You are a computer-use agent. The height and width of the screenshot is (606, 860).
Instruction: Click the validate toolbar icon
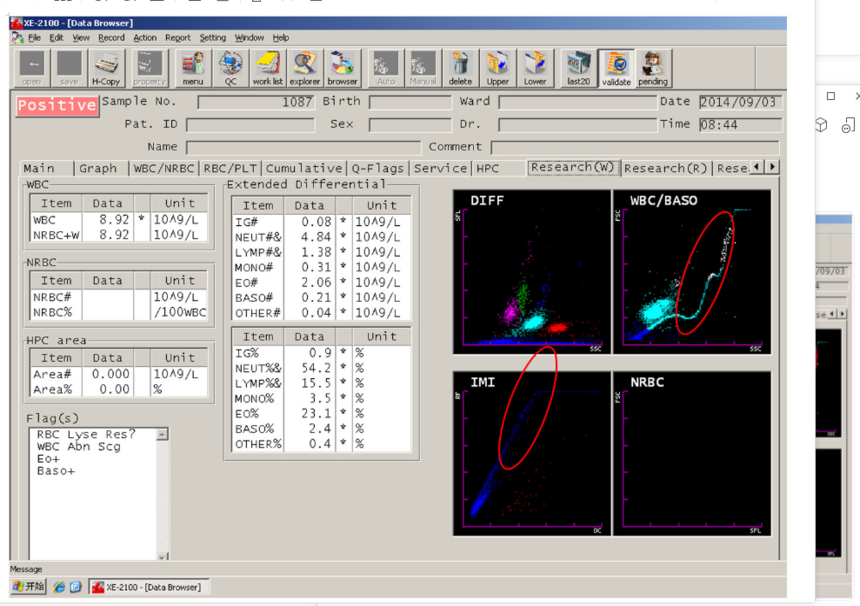click(x=616, y=68)
